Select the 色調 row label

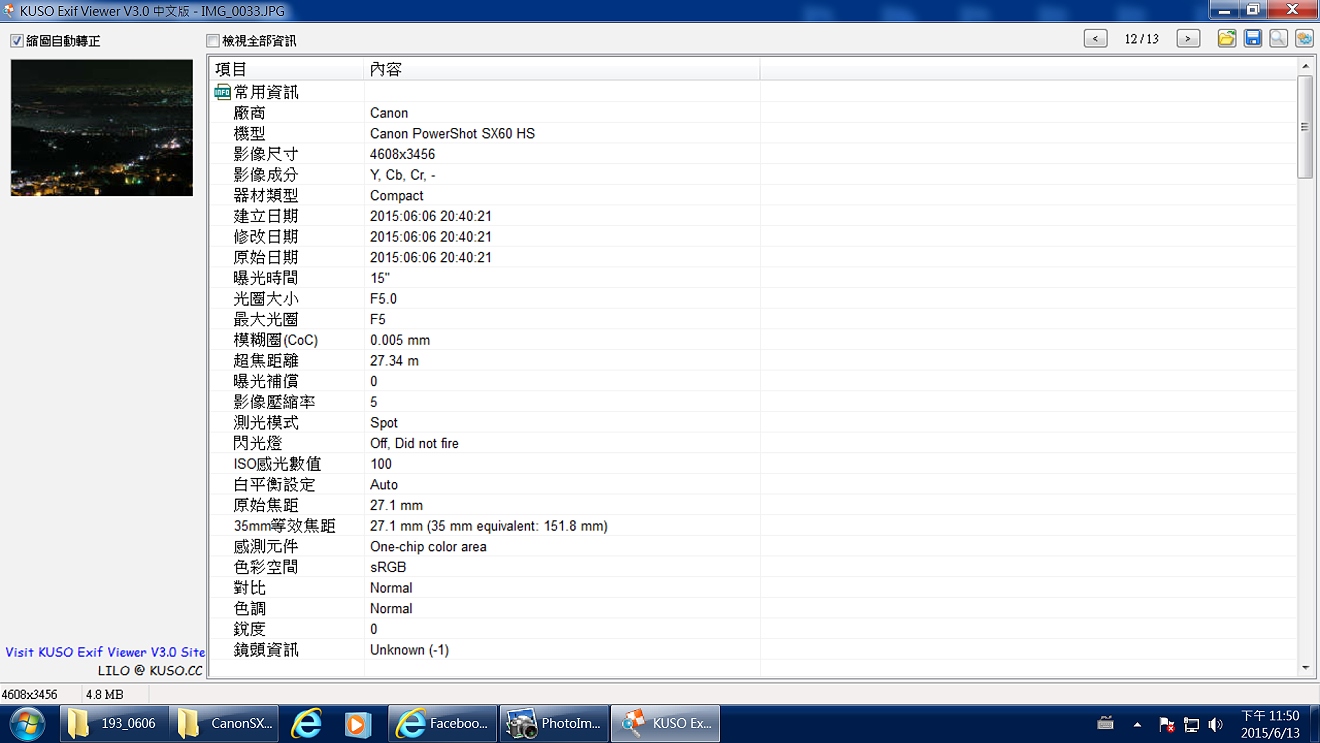point(250,609)
